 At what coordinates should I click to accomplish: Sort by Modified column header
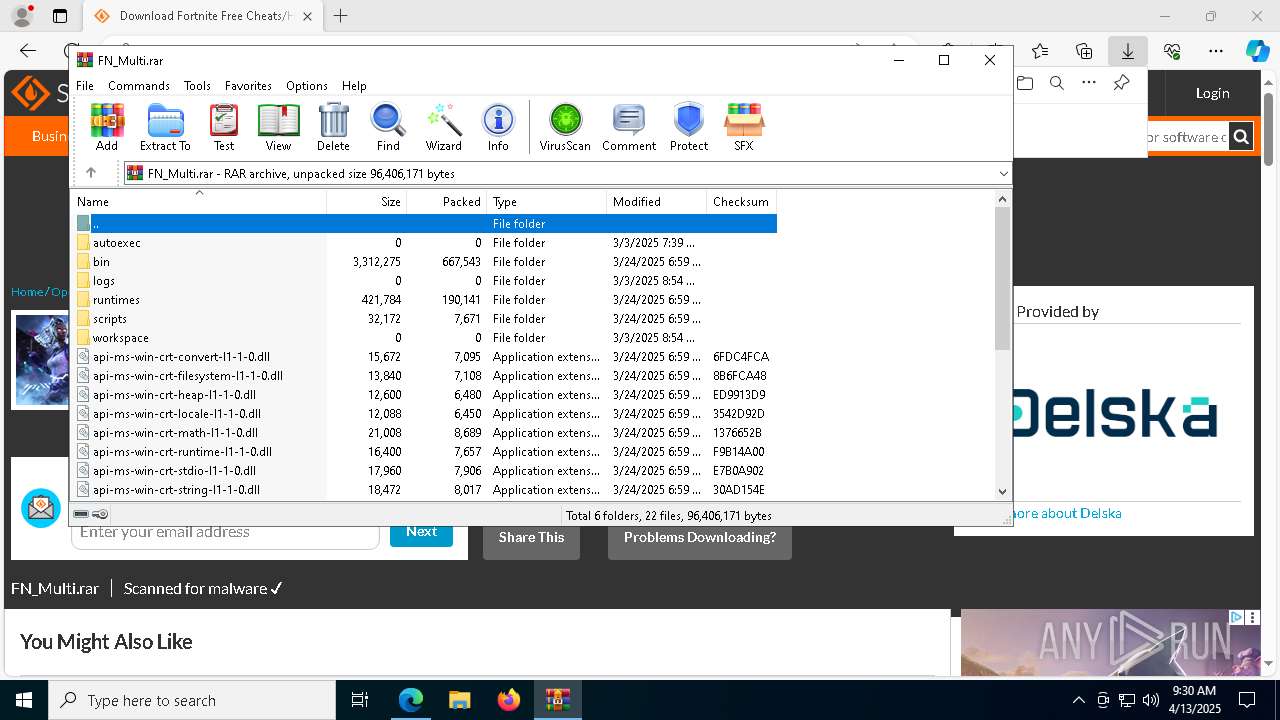coord(657,202)
